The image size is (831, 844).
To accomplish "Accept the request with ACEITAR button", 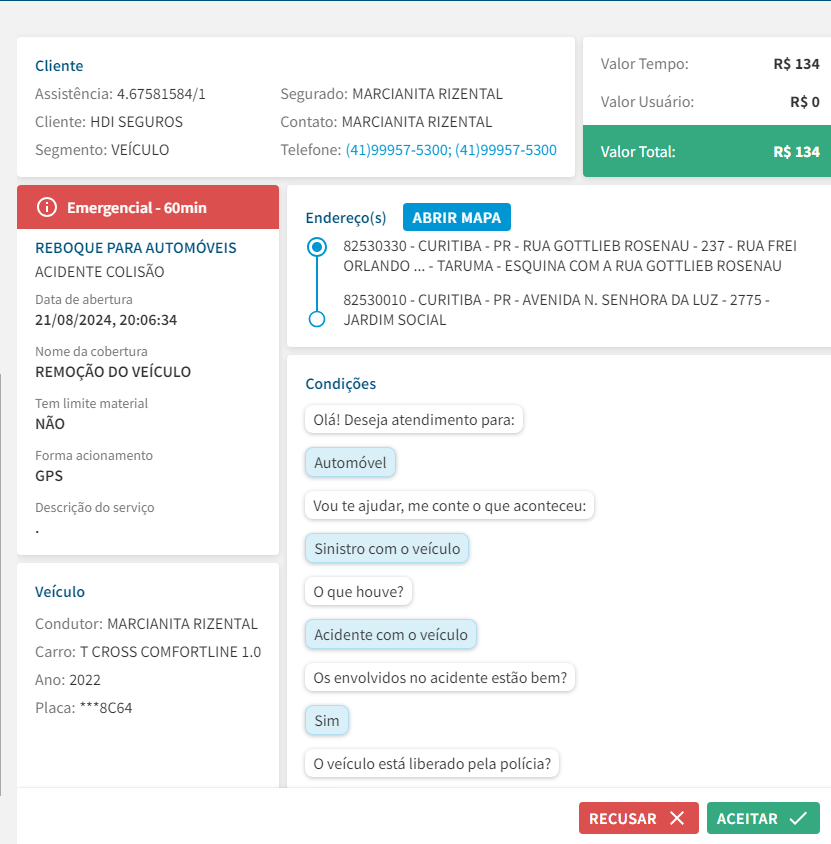I will click(x=762, y=818).
